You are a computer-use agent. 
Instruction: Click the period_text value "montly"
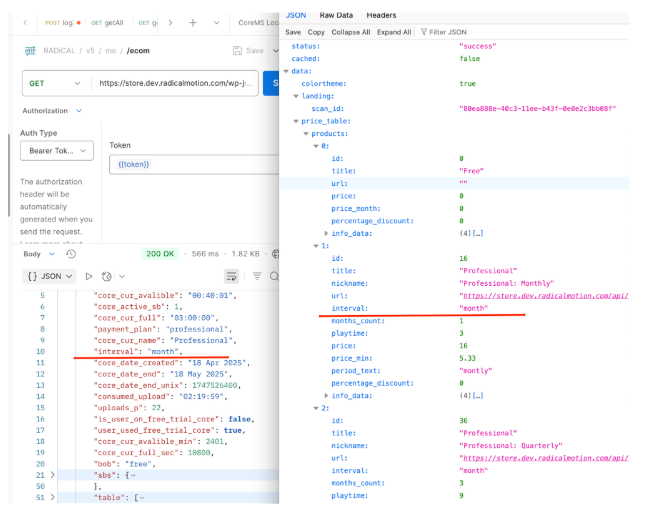click(476, 371)
